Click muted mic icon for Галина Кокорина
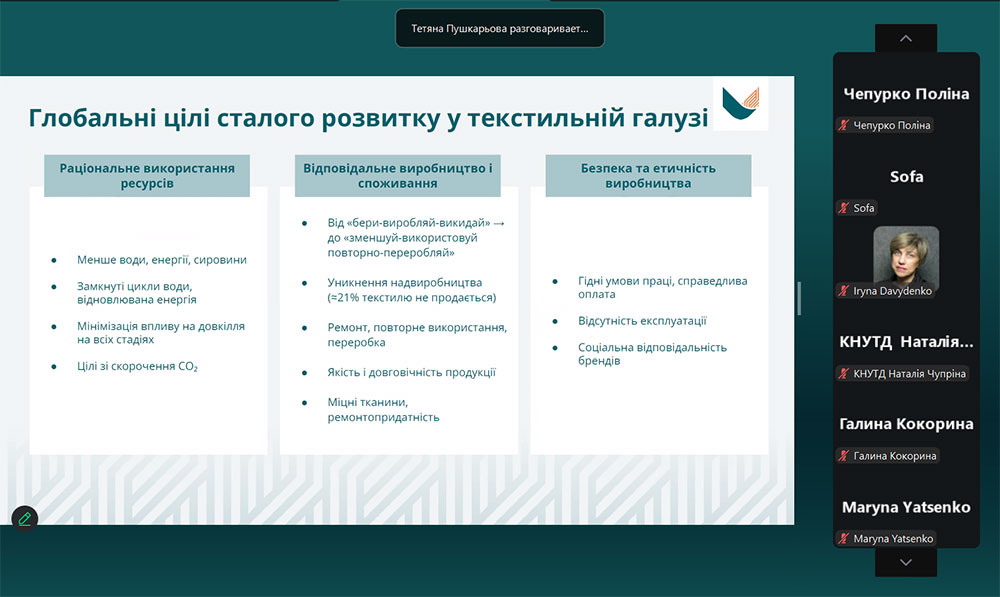This screenshot has height=597, width=1000. 844,456
